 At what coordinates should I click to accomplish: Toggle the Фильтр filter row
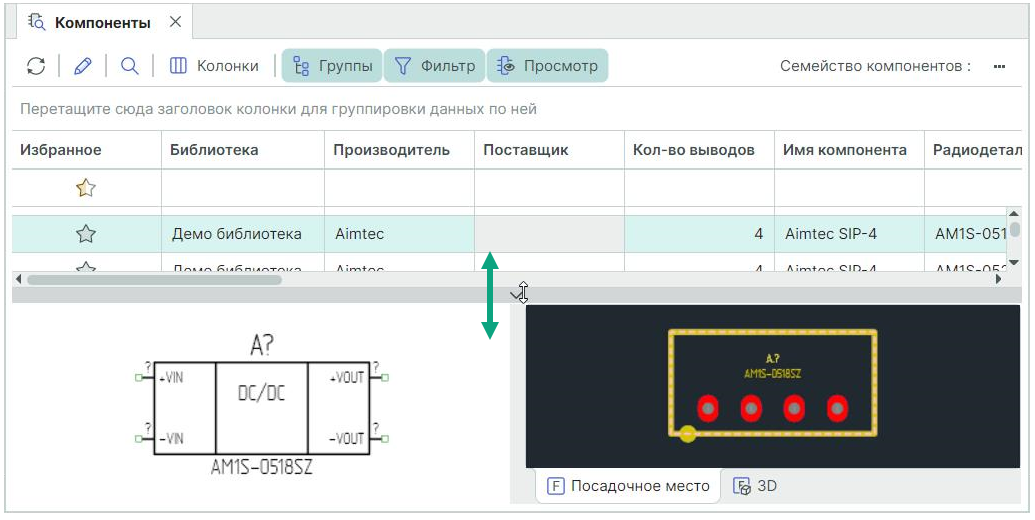435,66
